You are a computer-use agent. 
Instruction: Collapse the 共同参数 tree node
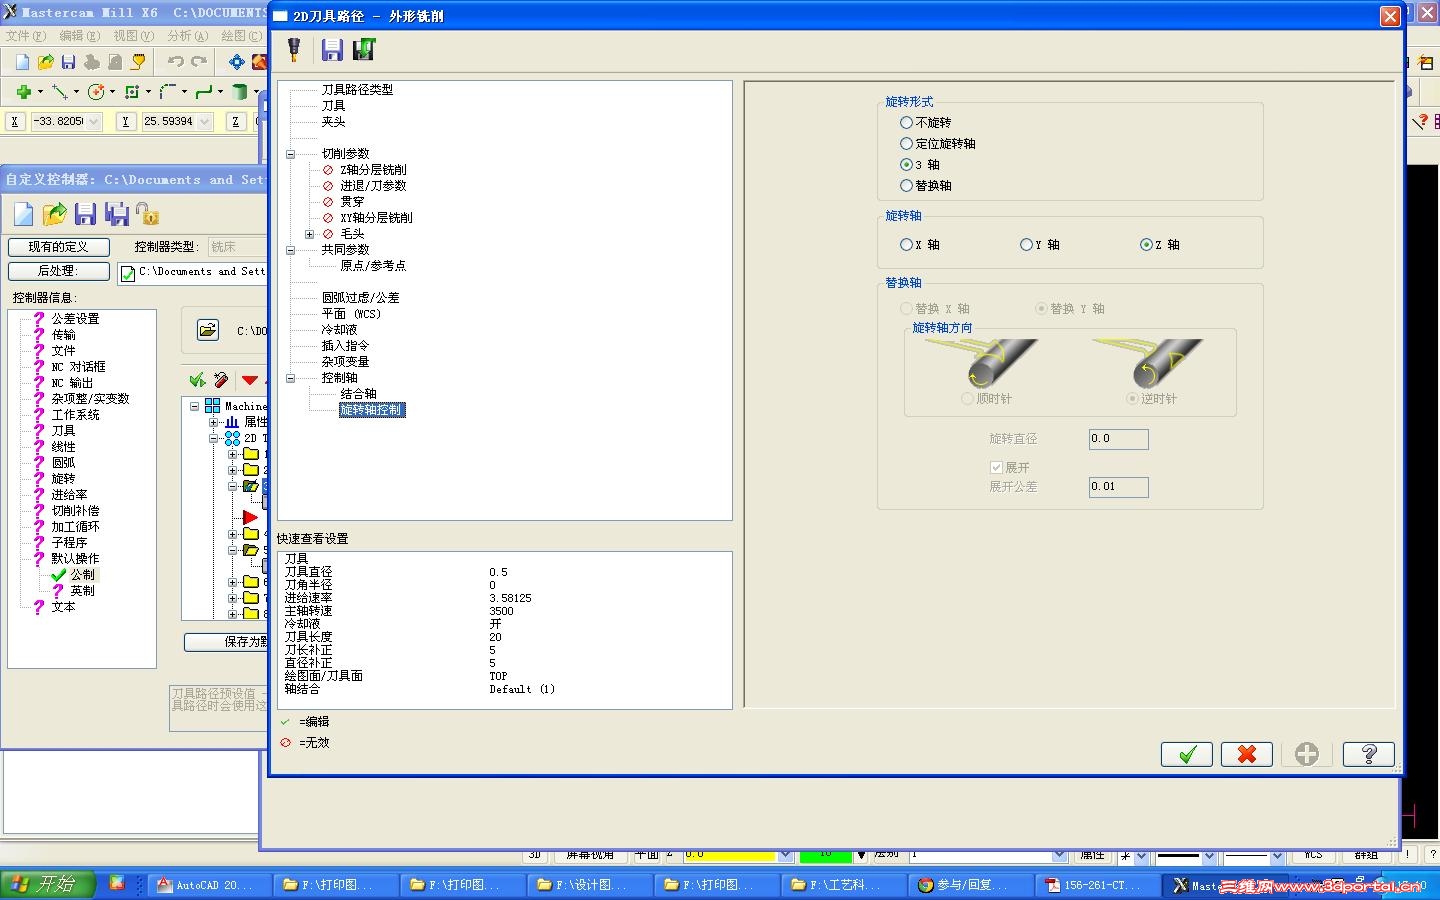point(291,250)
